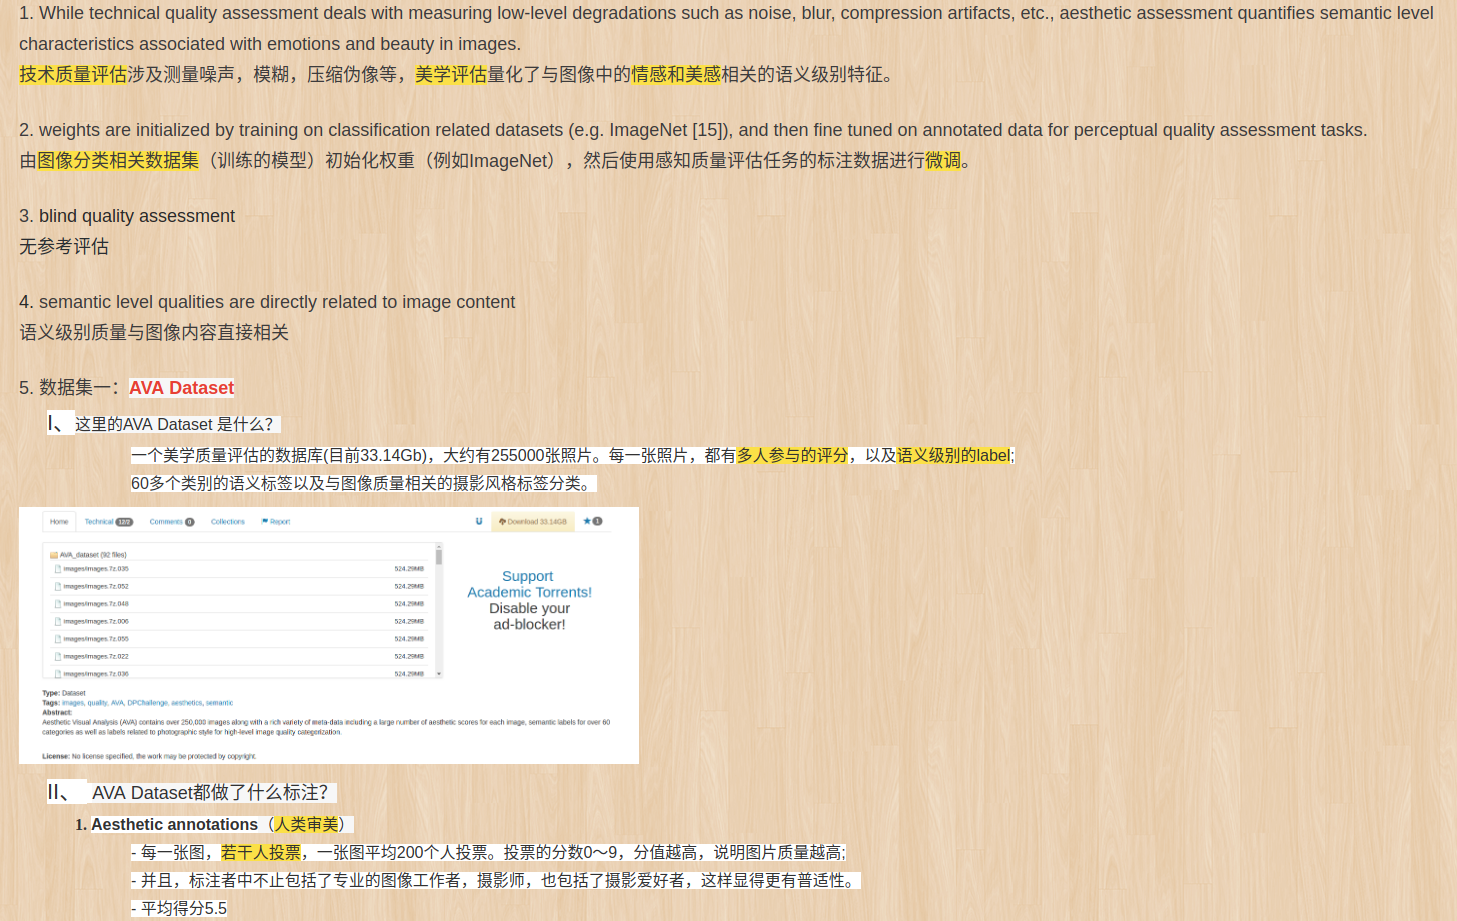Click the 524.29MB size for images.7z.035
Viewport: 1457px width, 921px height.
[409, 569]
